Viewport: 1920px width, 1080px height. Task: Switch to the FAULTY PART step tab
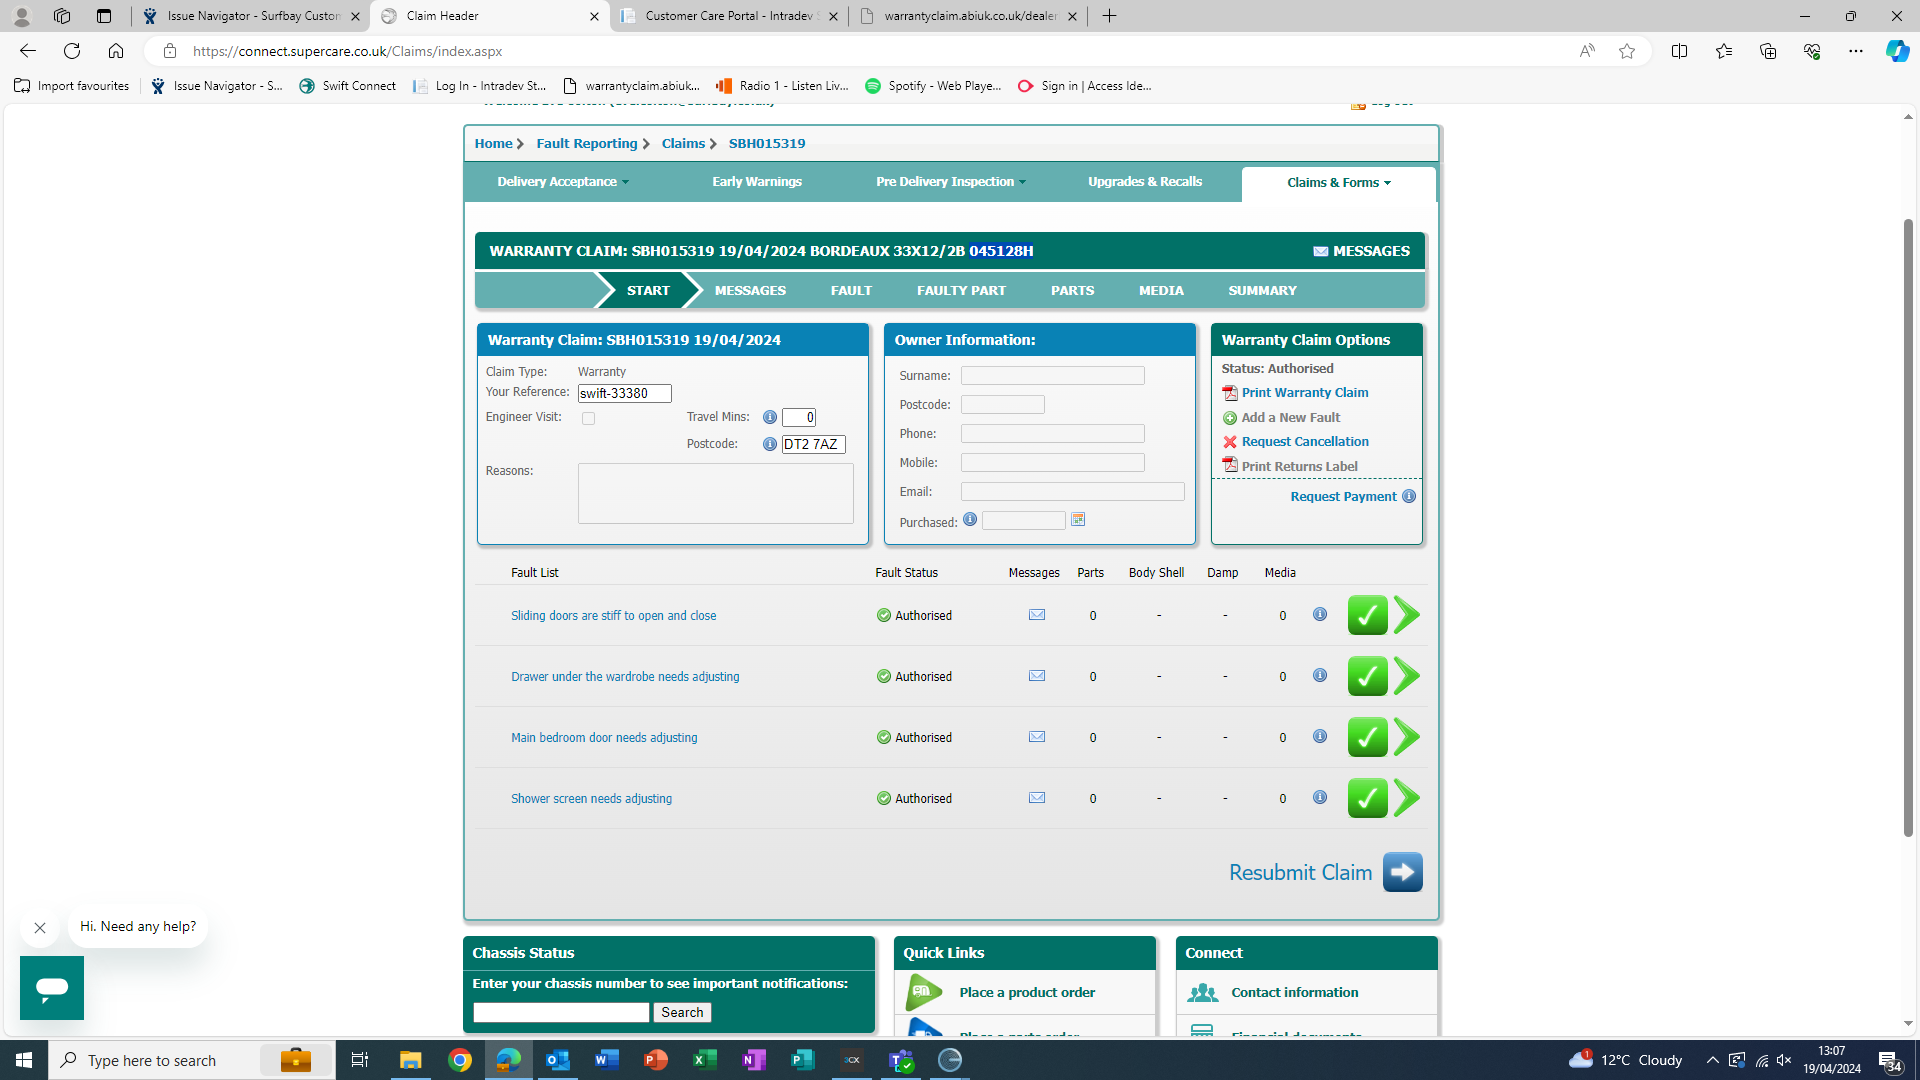(x=961, y=291)
